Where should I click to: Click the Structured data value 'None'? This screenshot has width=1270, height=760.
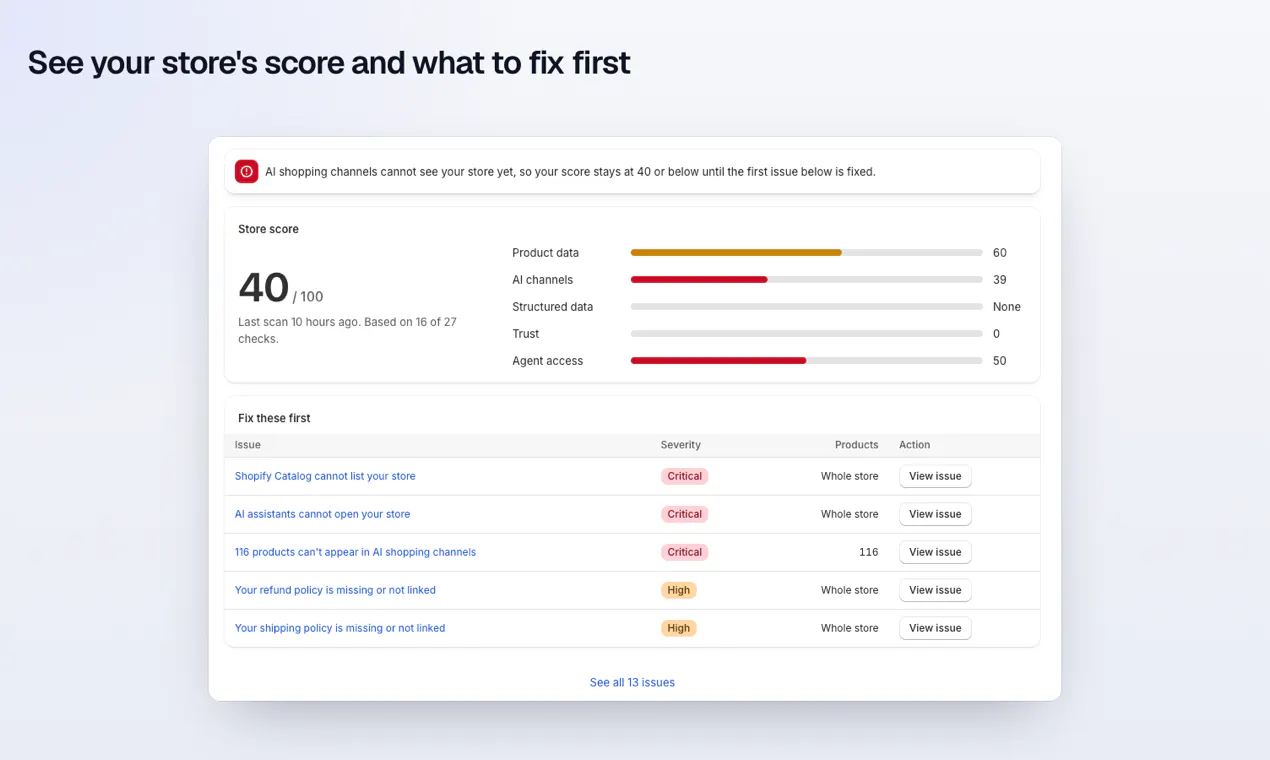click(1007, 307)
